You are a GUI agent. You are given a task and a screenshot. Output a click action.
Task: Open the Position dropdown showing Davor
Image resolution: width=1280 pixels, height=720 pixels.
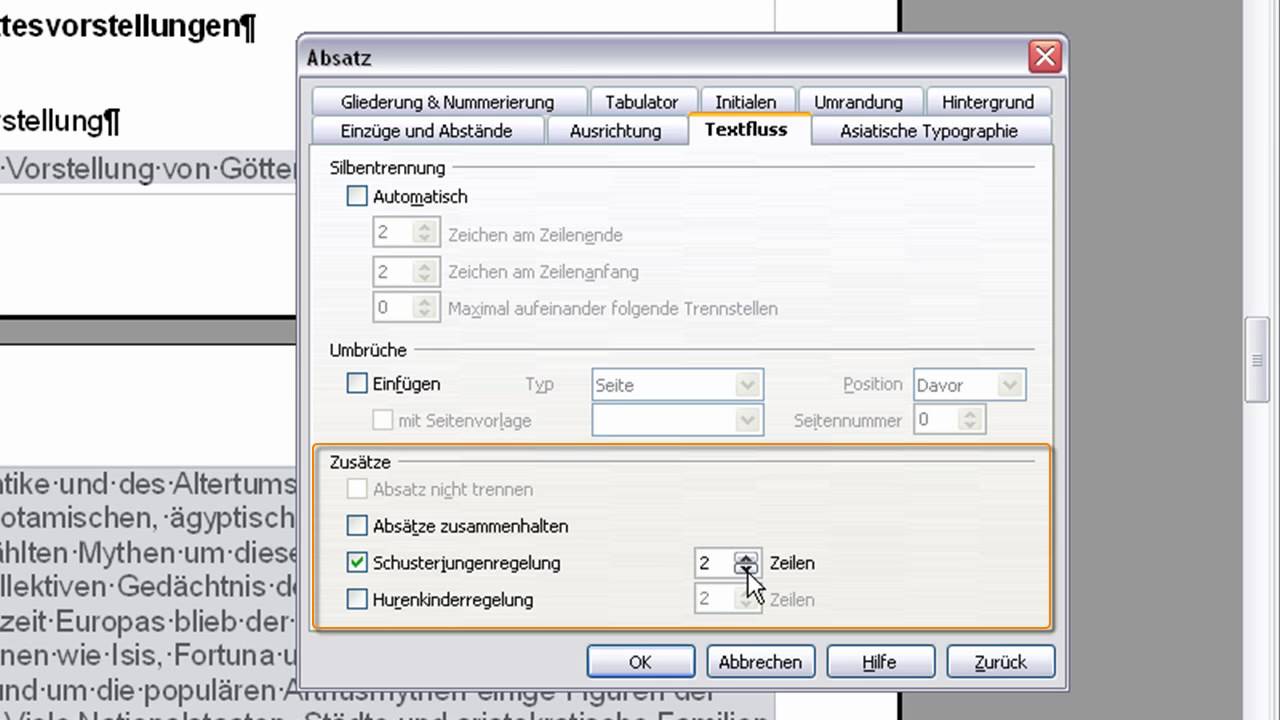[969, 385]
